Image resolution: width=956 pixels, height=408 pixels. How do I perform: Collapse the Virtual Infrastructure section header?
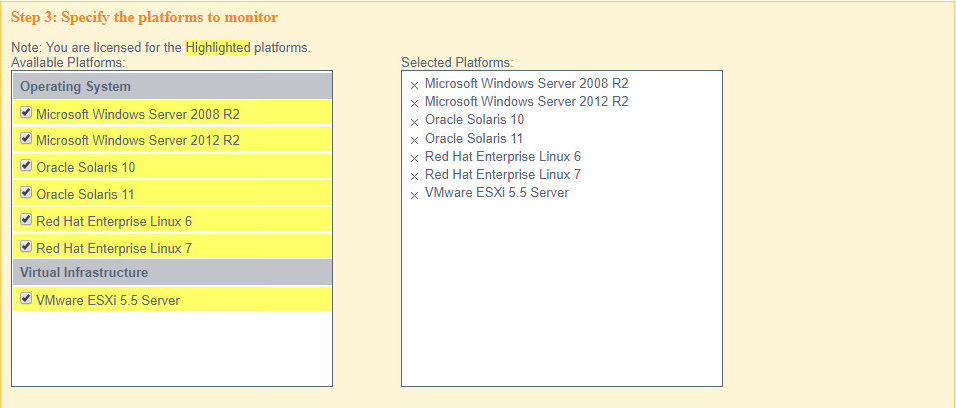tap(84, 272)
